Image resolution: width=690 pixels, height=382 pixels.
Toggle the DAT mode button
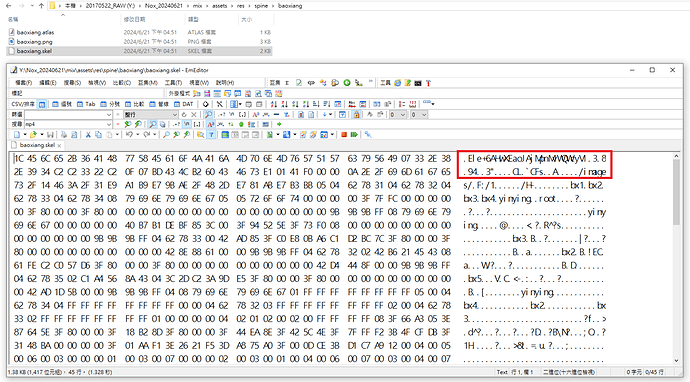pyautogui.click(x=184, y=104)
